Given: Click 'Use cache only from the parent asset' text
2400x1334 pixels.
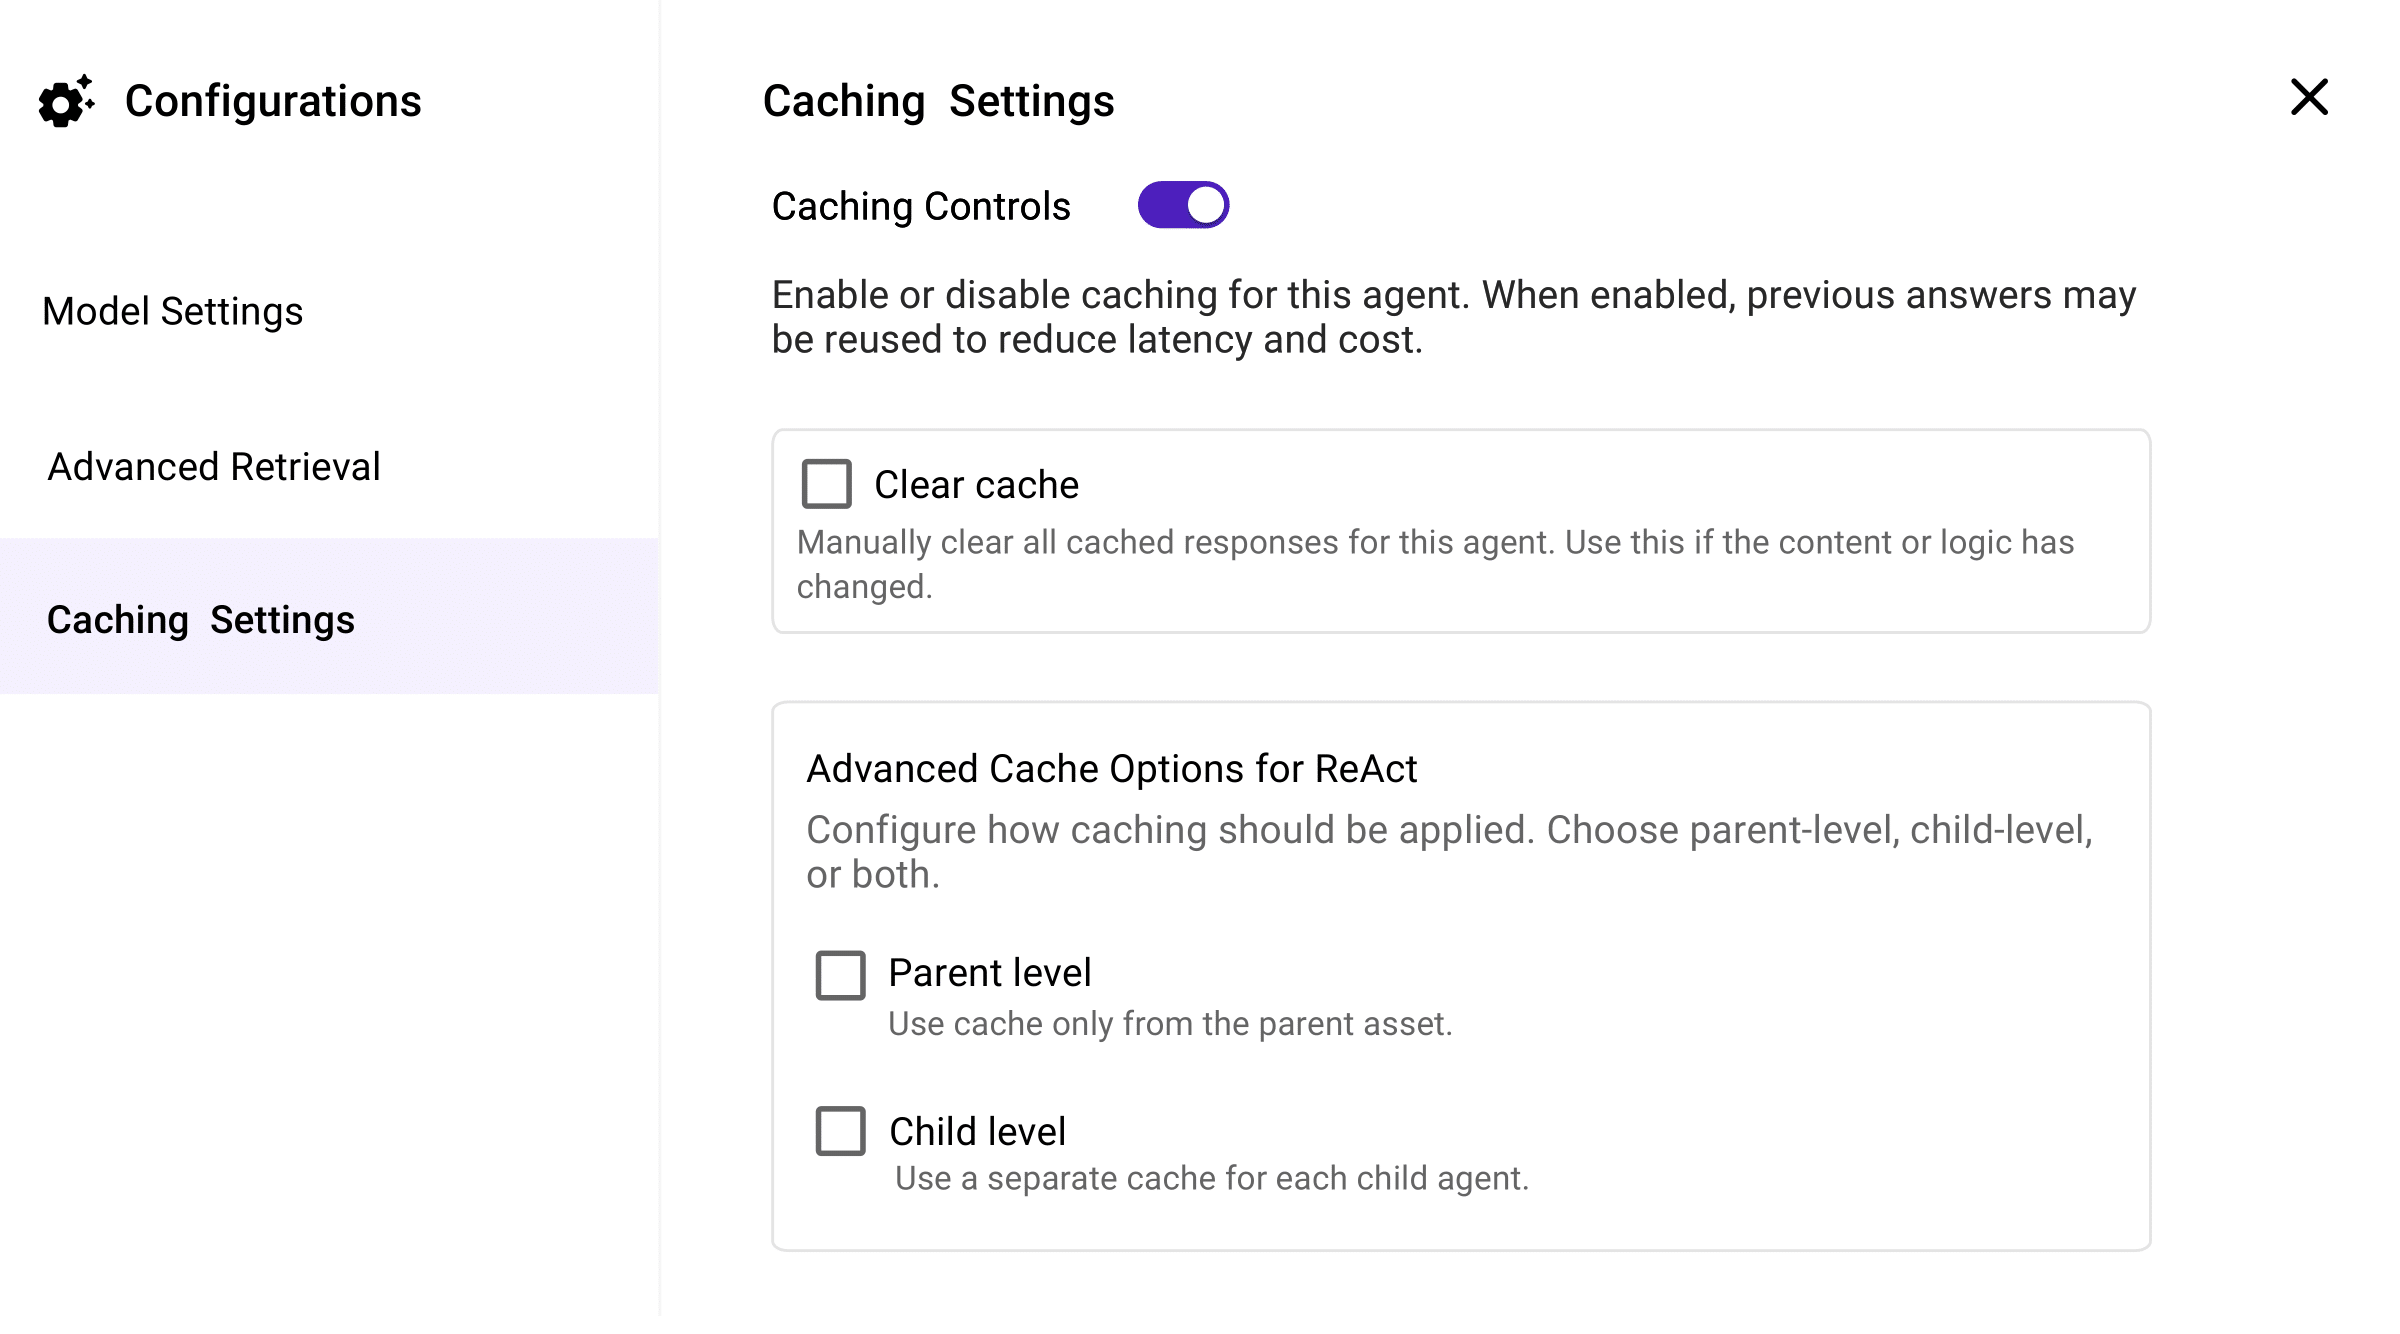Looking at the screenshot, I should pos(1170,1024).
